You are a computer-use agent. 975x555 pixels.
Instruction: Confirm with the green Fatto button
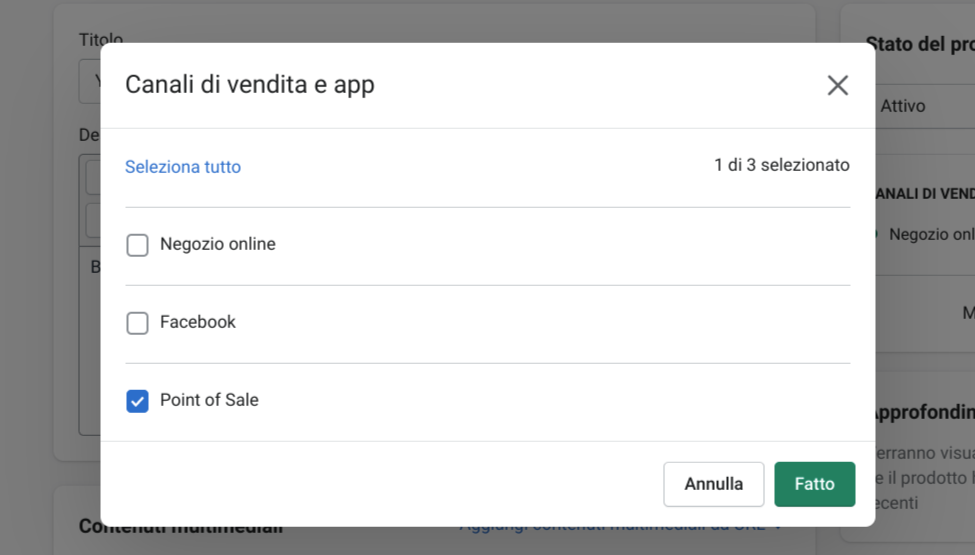click(814, 484)
